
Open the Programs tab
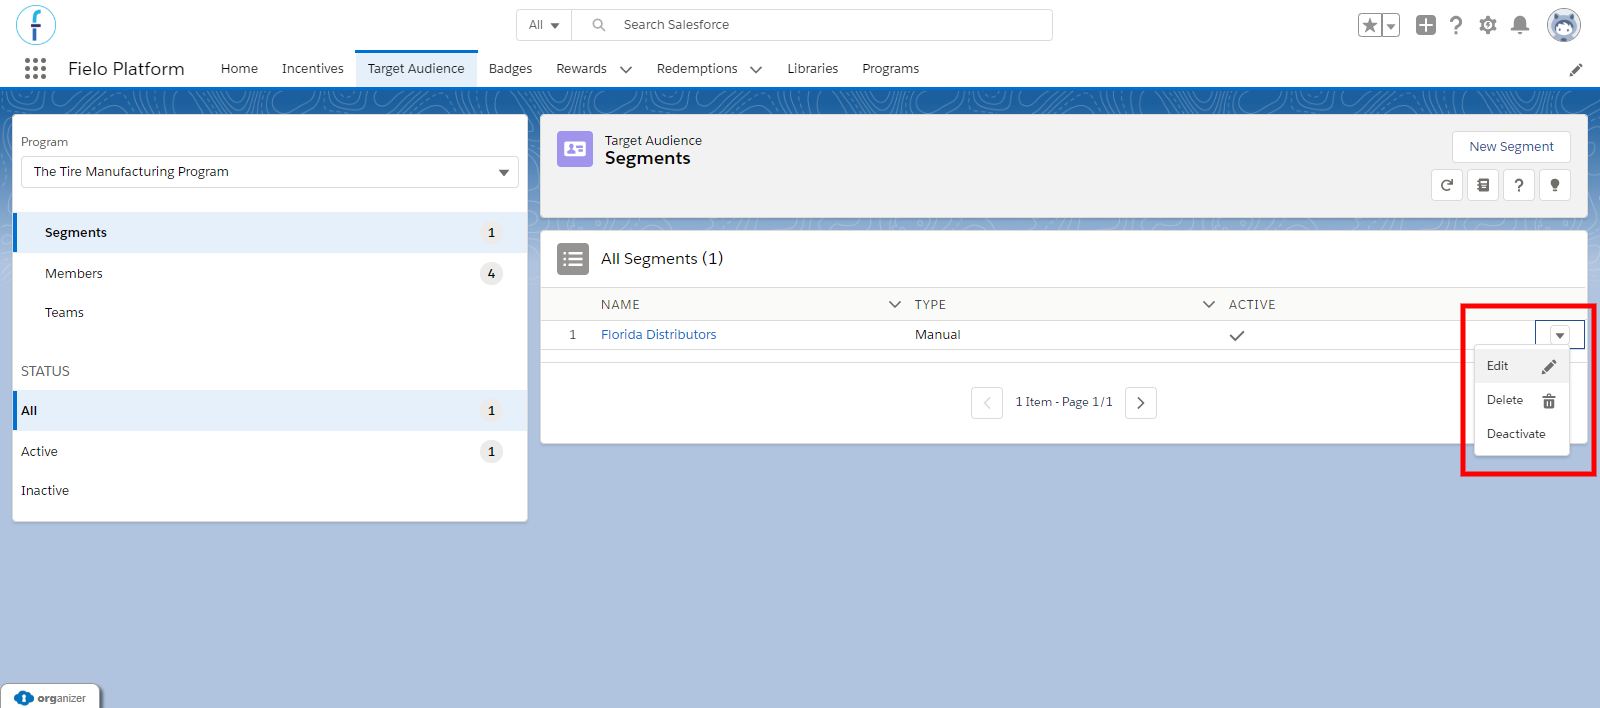890,69
